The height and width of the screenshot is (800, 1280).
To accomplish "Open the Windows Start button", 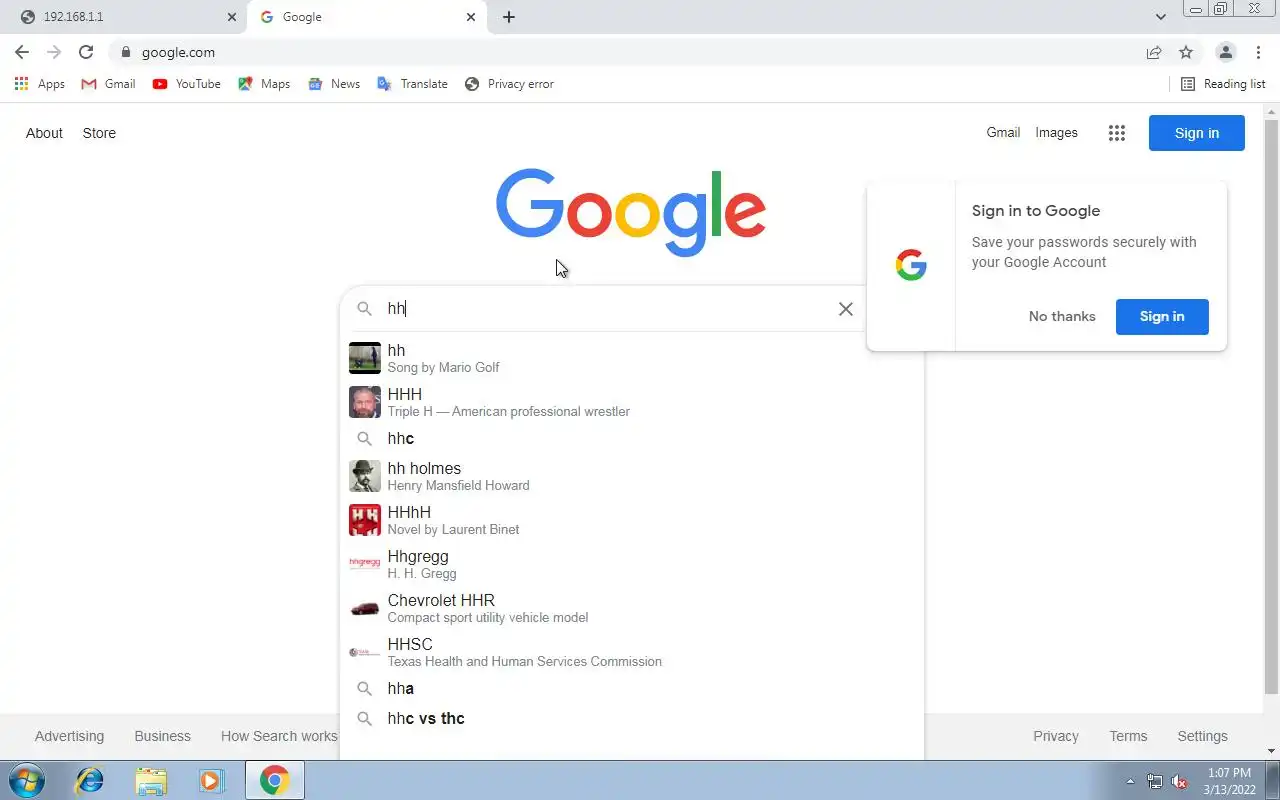I will click(x=27, y=780).
